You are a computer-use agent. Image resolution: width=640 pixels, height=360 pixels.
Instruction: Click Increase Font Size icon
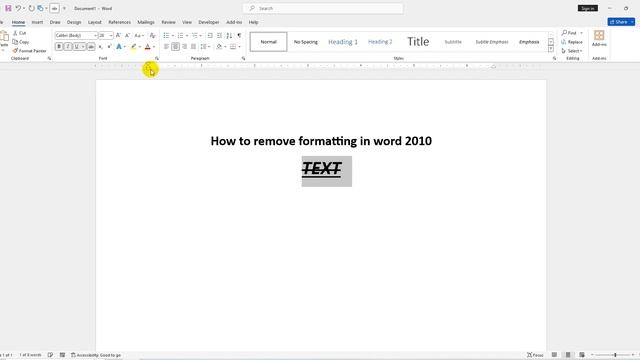118,36
